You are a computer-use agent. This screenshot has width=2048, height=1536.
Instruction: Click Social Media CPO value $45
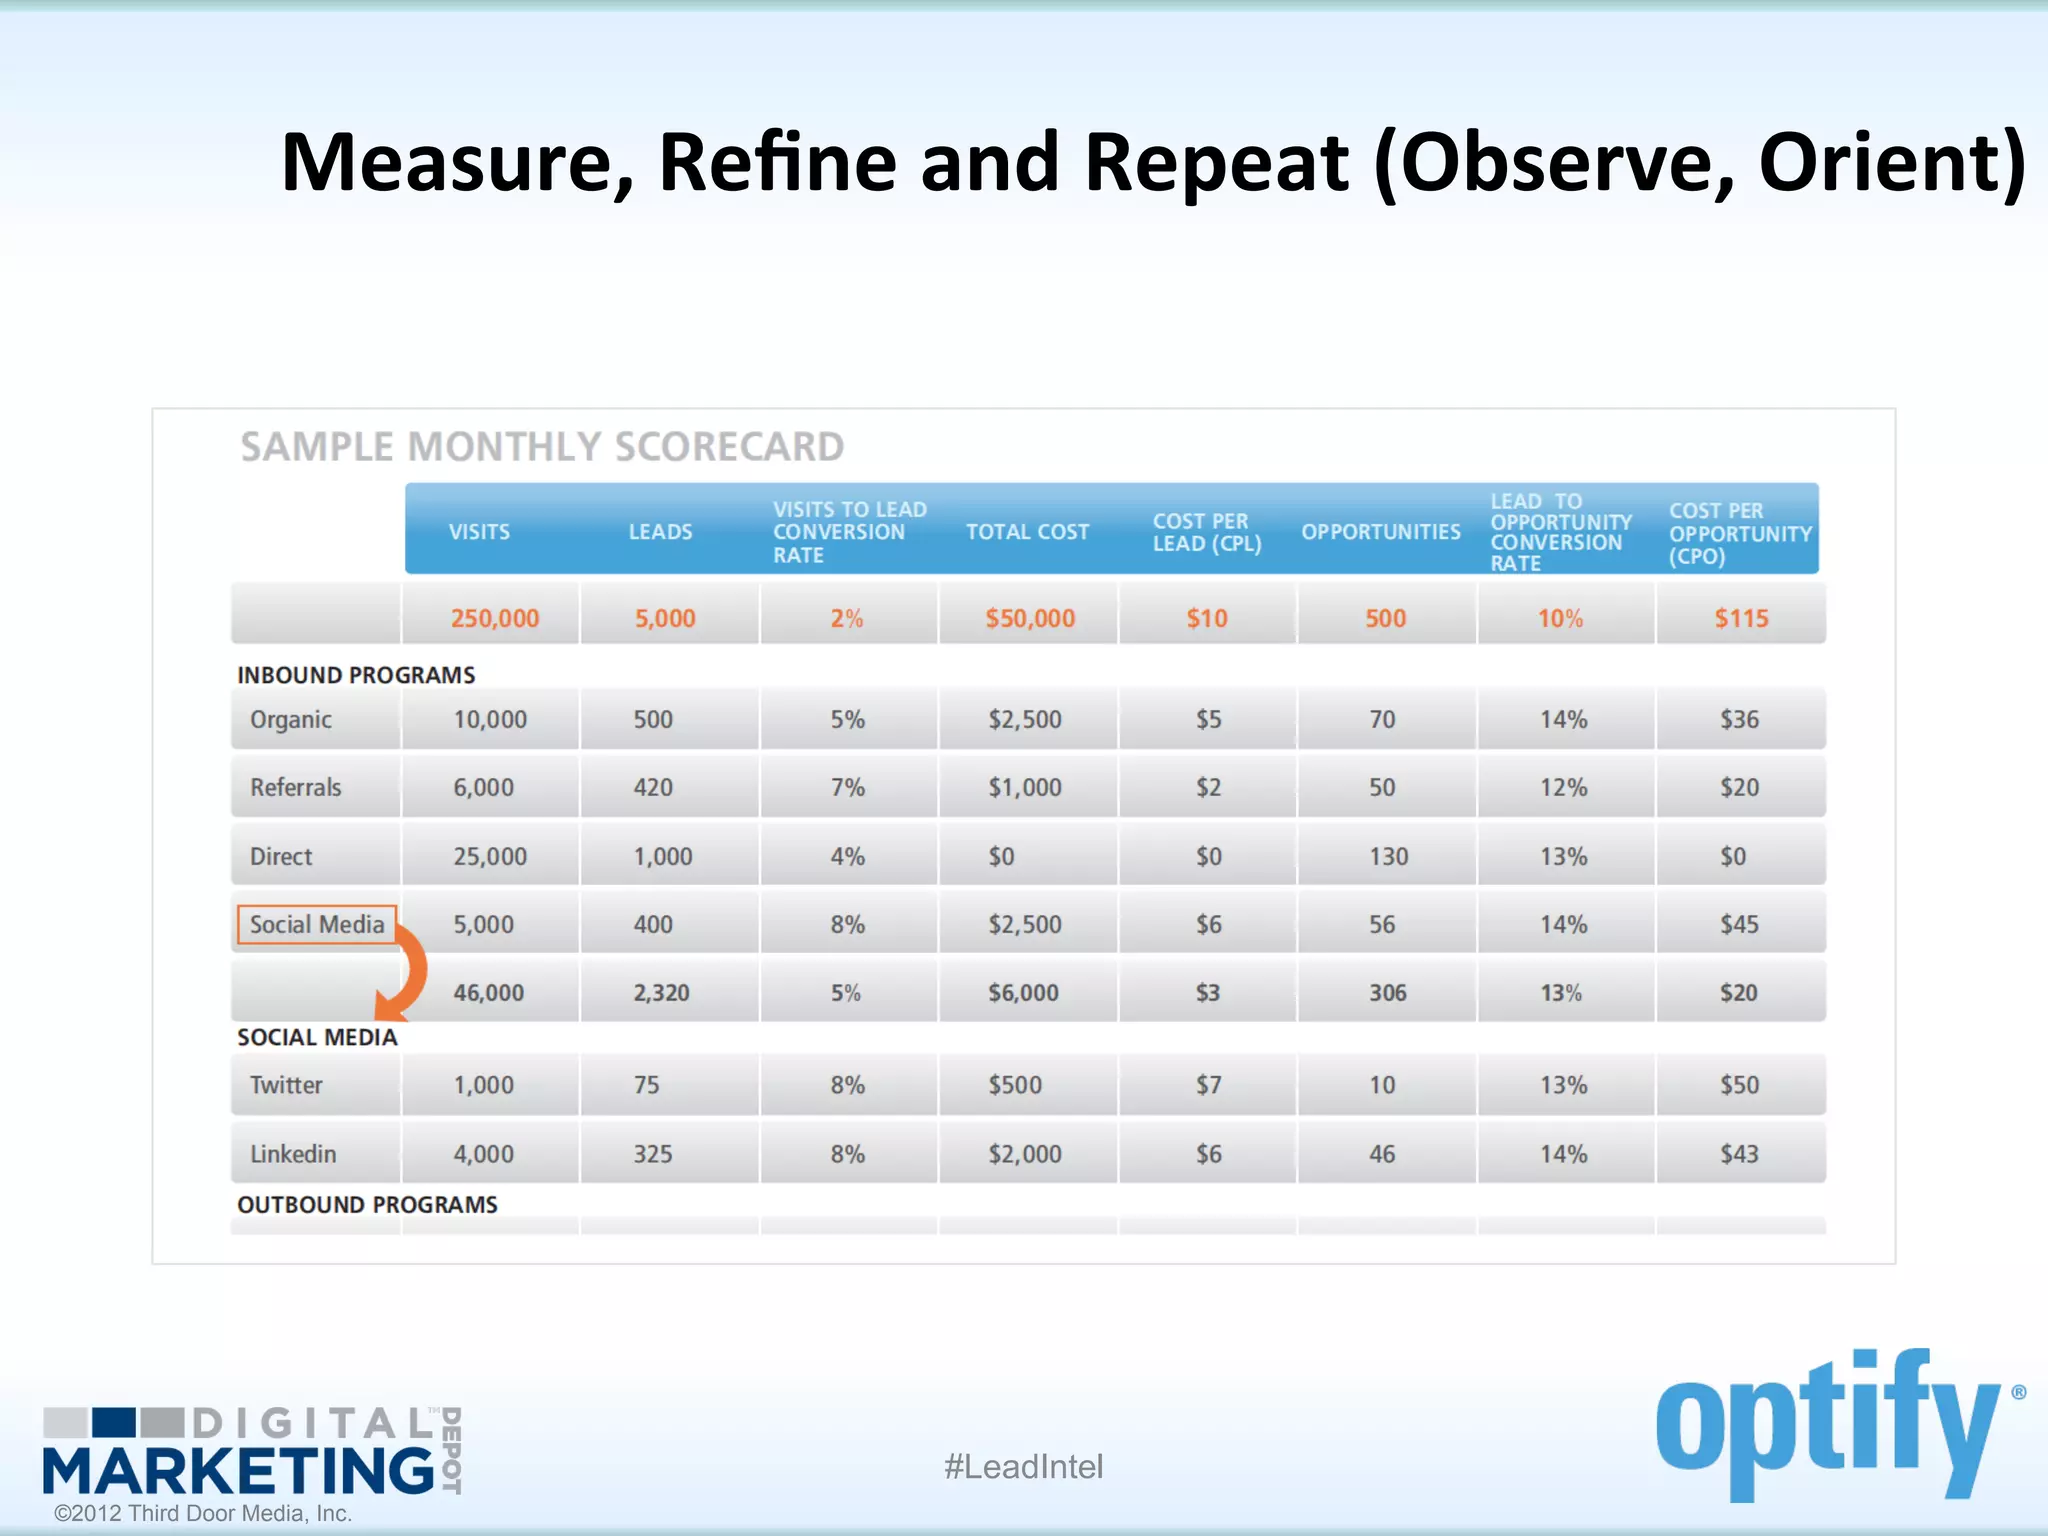[1739, 925]
